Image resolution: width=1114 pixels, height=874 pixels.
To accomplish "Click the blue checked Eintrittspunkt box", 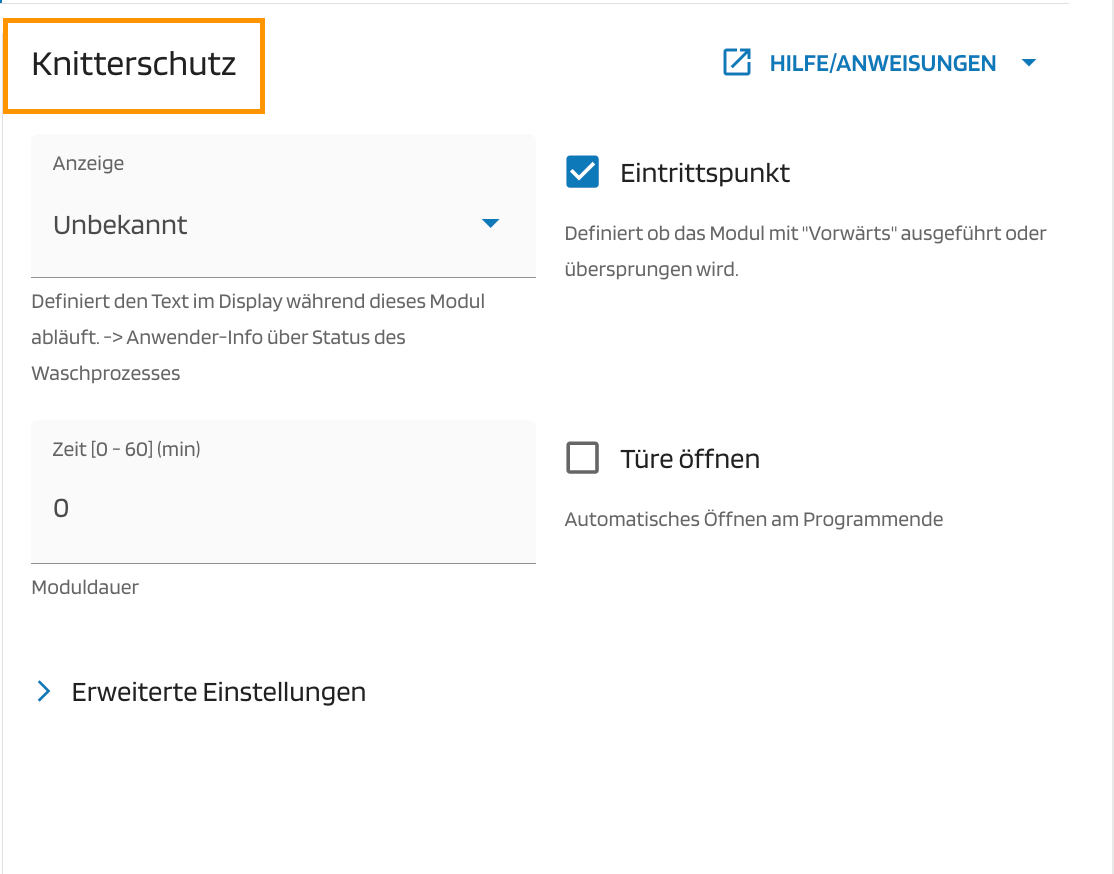I will click(582, 171).
